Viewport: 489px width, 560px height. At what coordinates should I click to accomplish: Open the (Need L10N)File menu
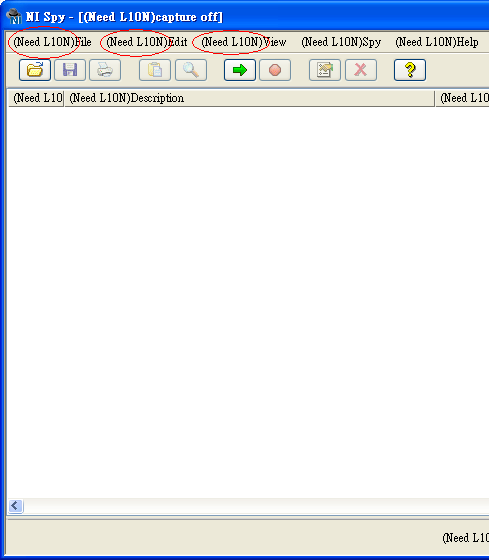pyautogui.click(x=52, y=42)
